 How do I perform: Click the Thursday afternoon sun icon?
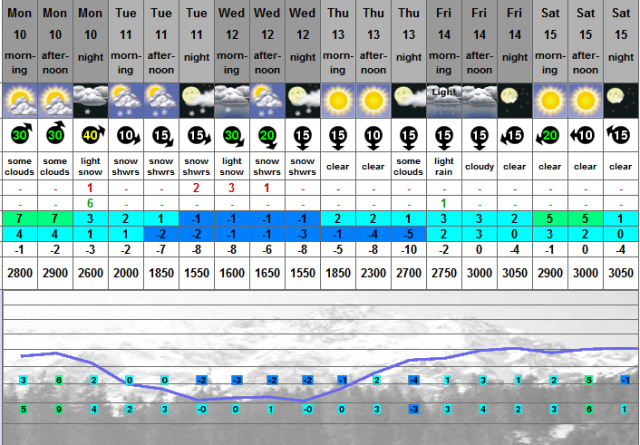(373, 101)
